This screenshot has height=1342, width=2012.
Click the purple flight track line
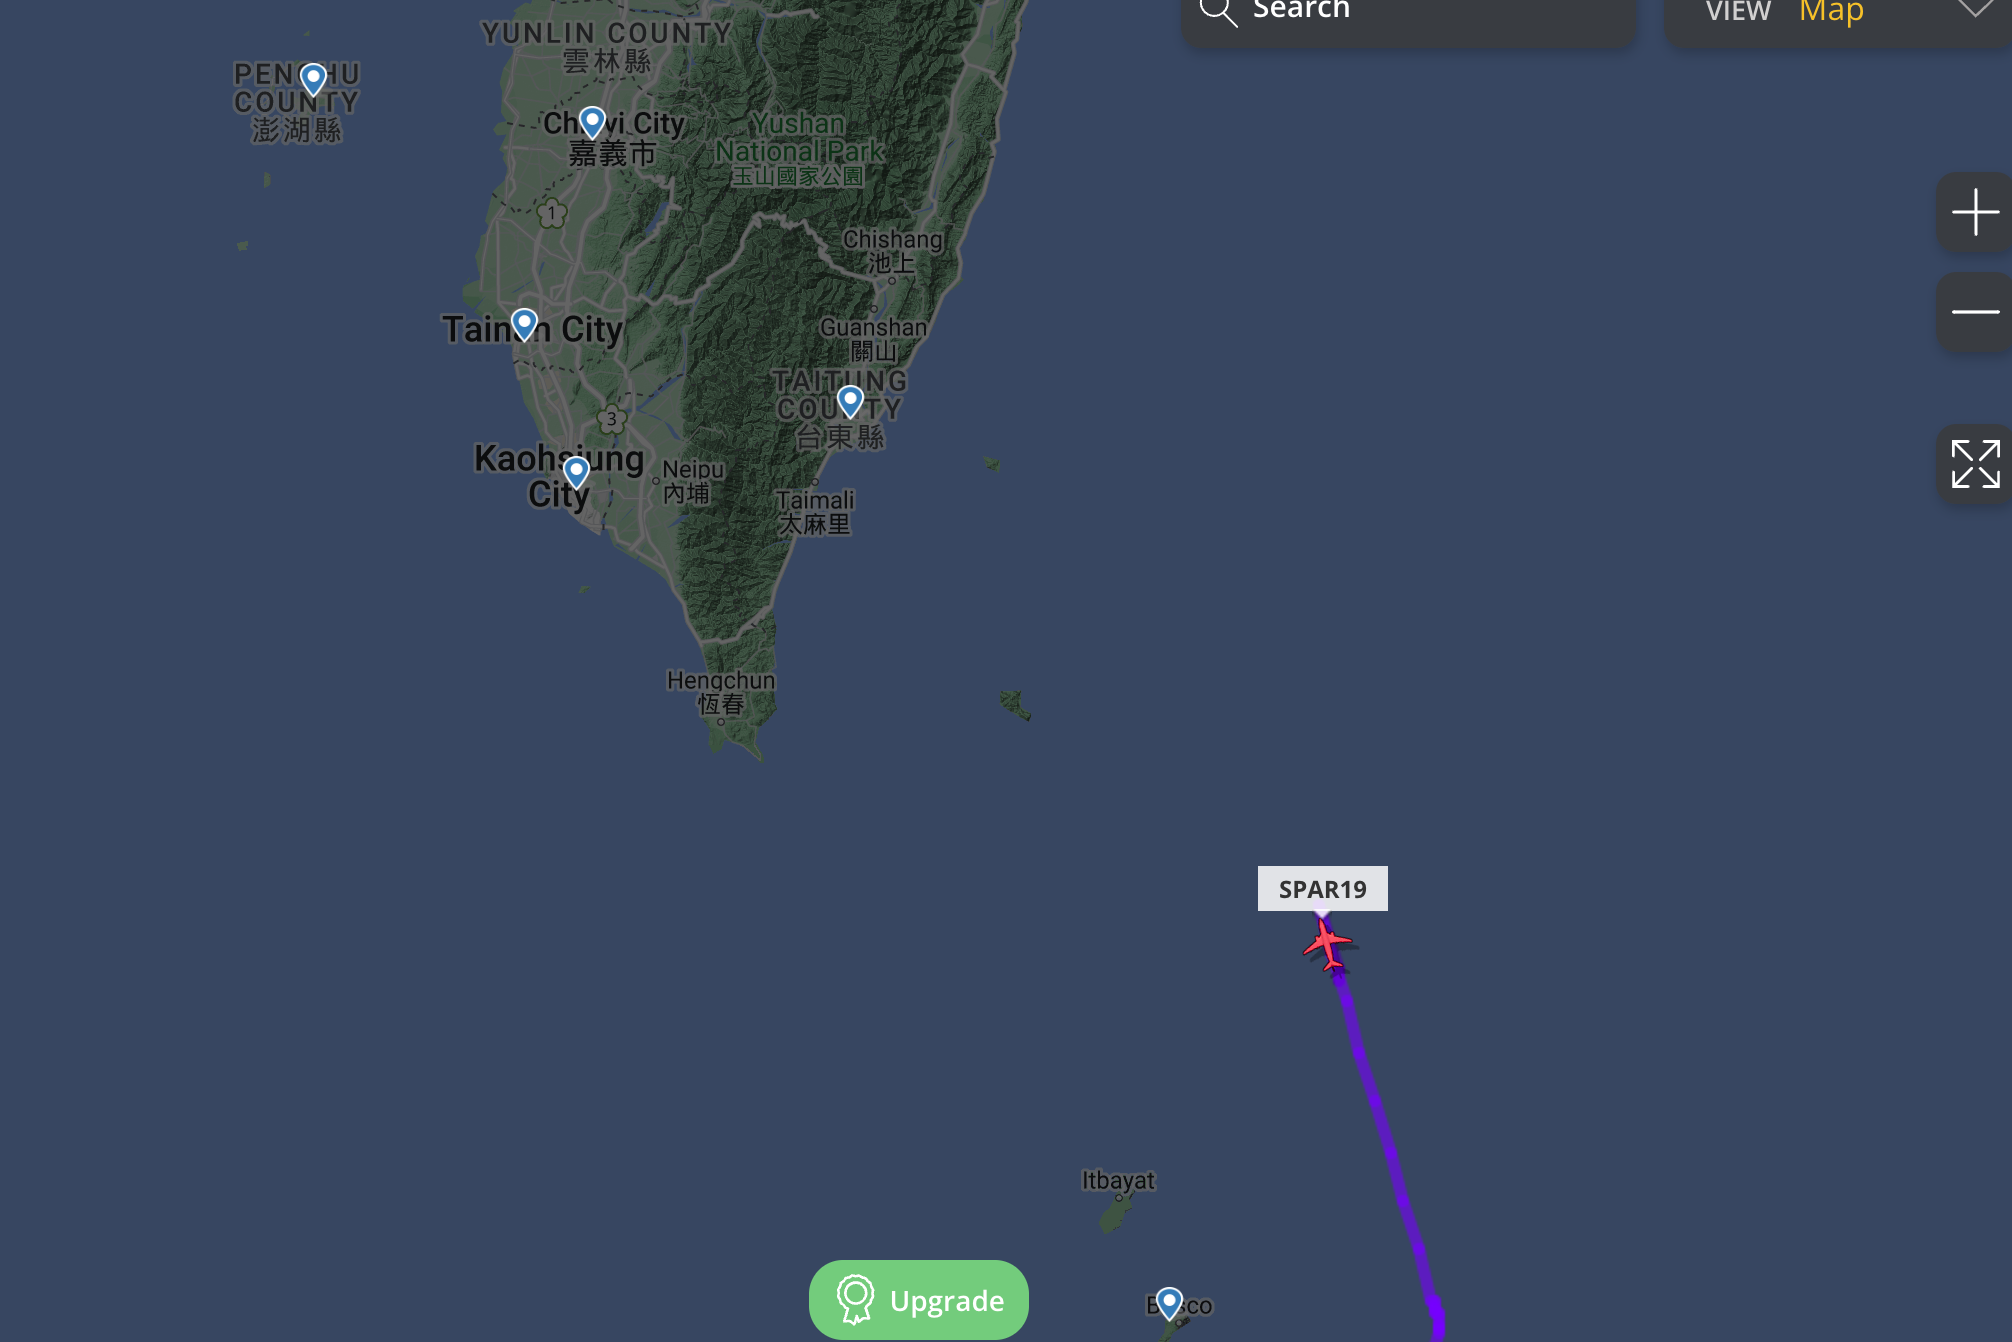(x=1390, y=1150)
